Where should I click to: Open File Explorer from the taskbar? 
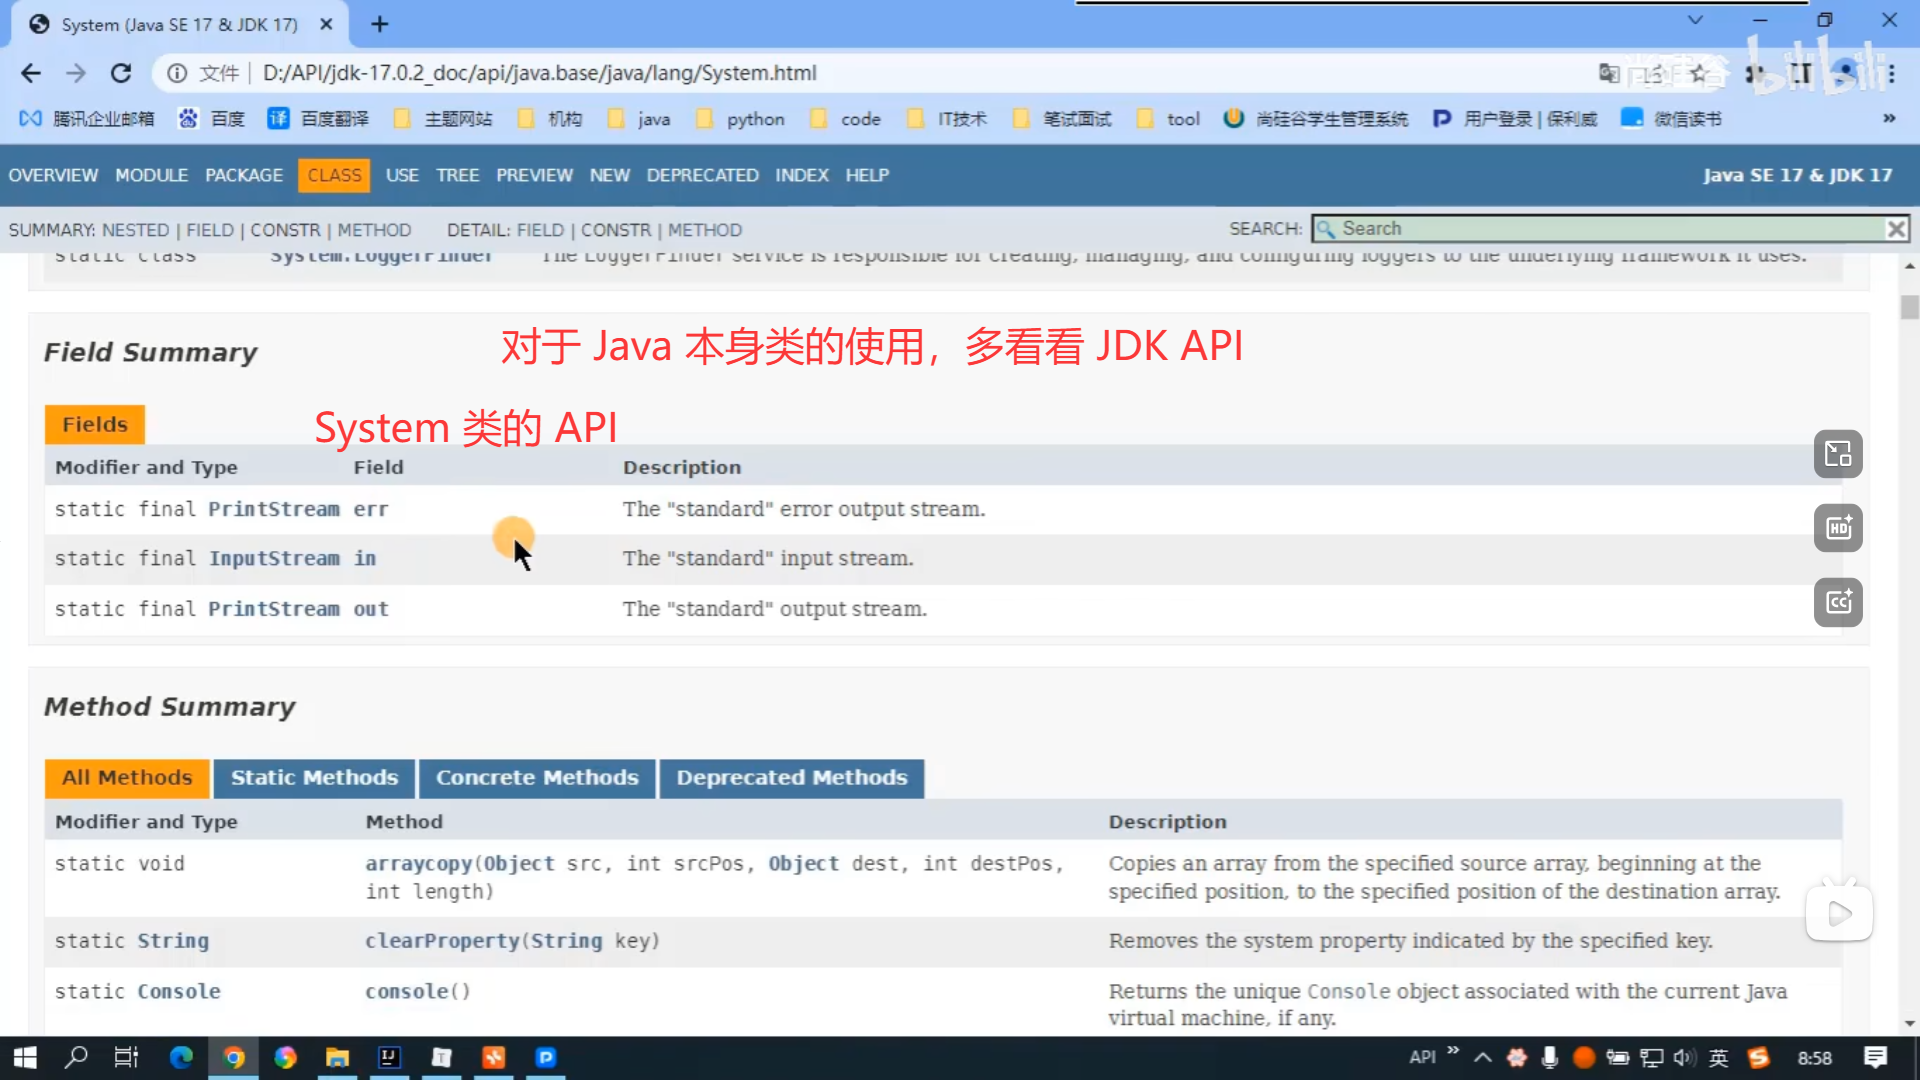(337, 1057)
